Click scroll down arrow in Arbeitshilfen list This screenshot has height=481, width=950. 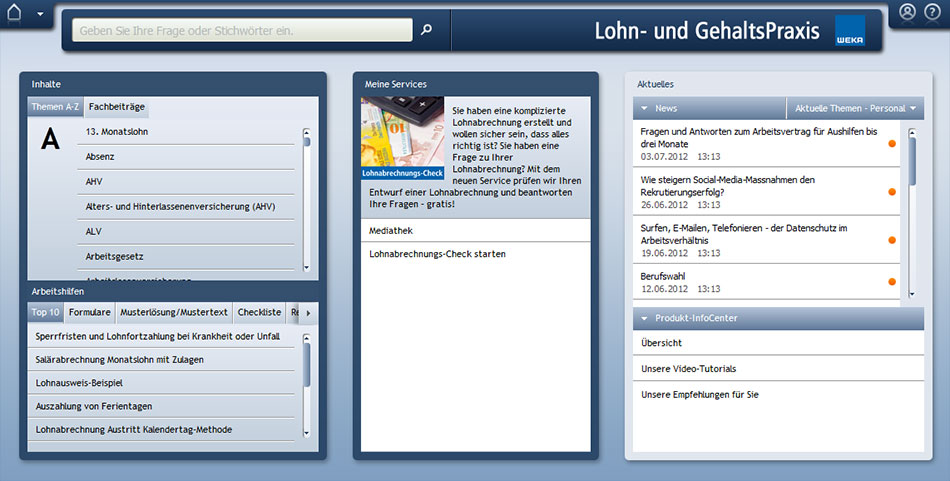pos(307,433)
